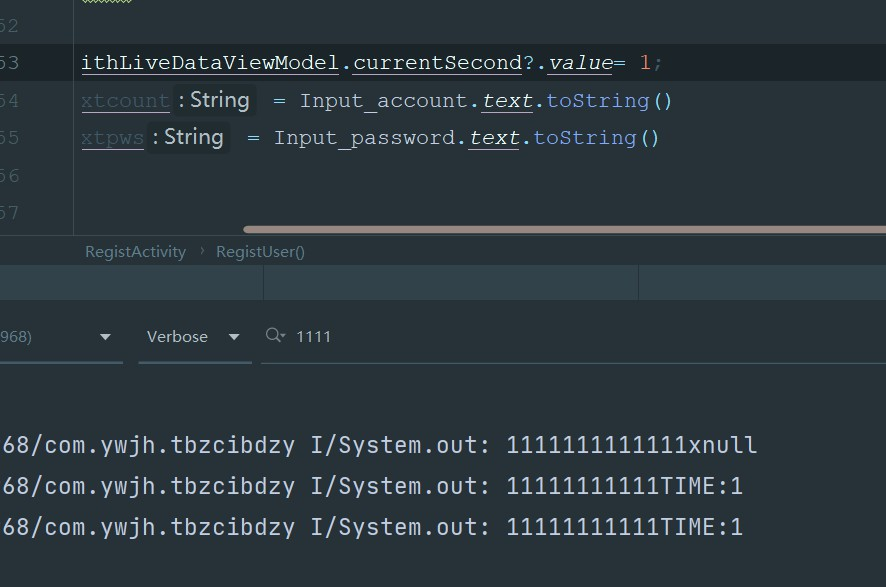
Task: Click currentSecond in the code line
Action: [437, 63]
